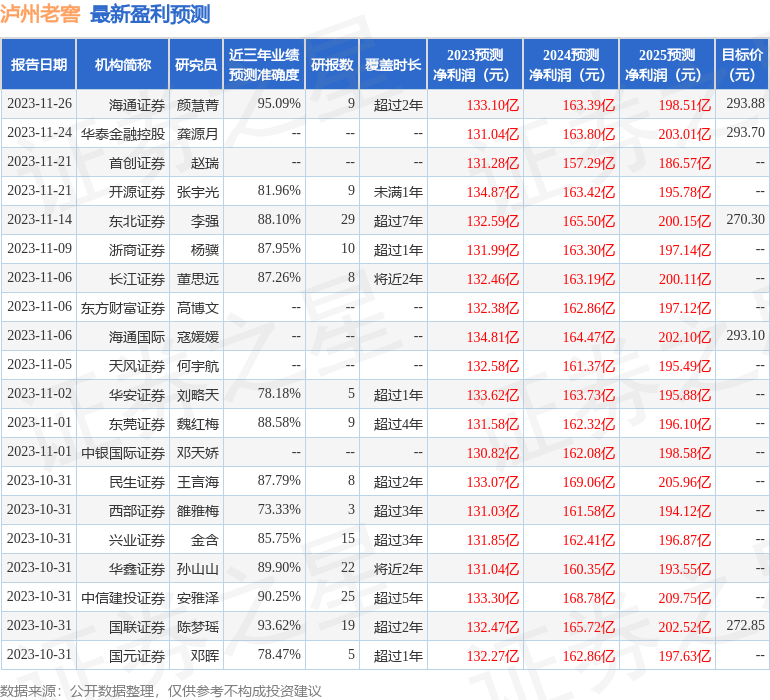Click 2024 forecast 169.06亿
770x700 pixels.
tap(588, 481)
